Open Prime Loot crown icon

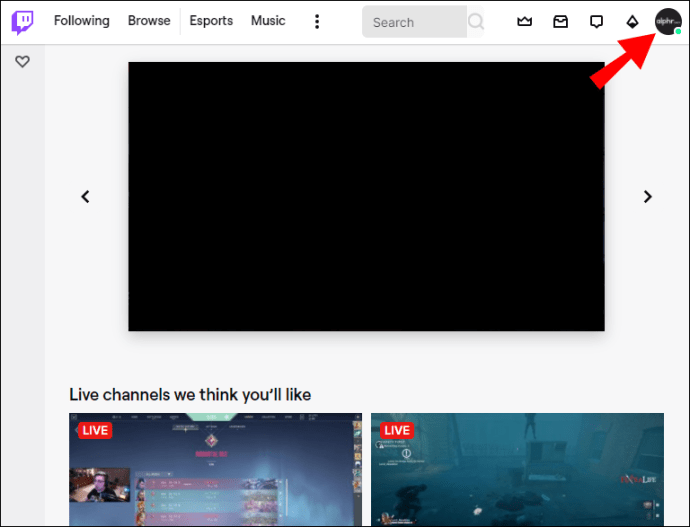[x=524, y=21]
